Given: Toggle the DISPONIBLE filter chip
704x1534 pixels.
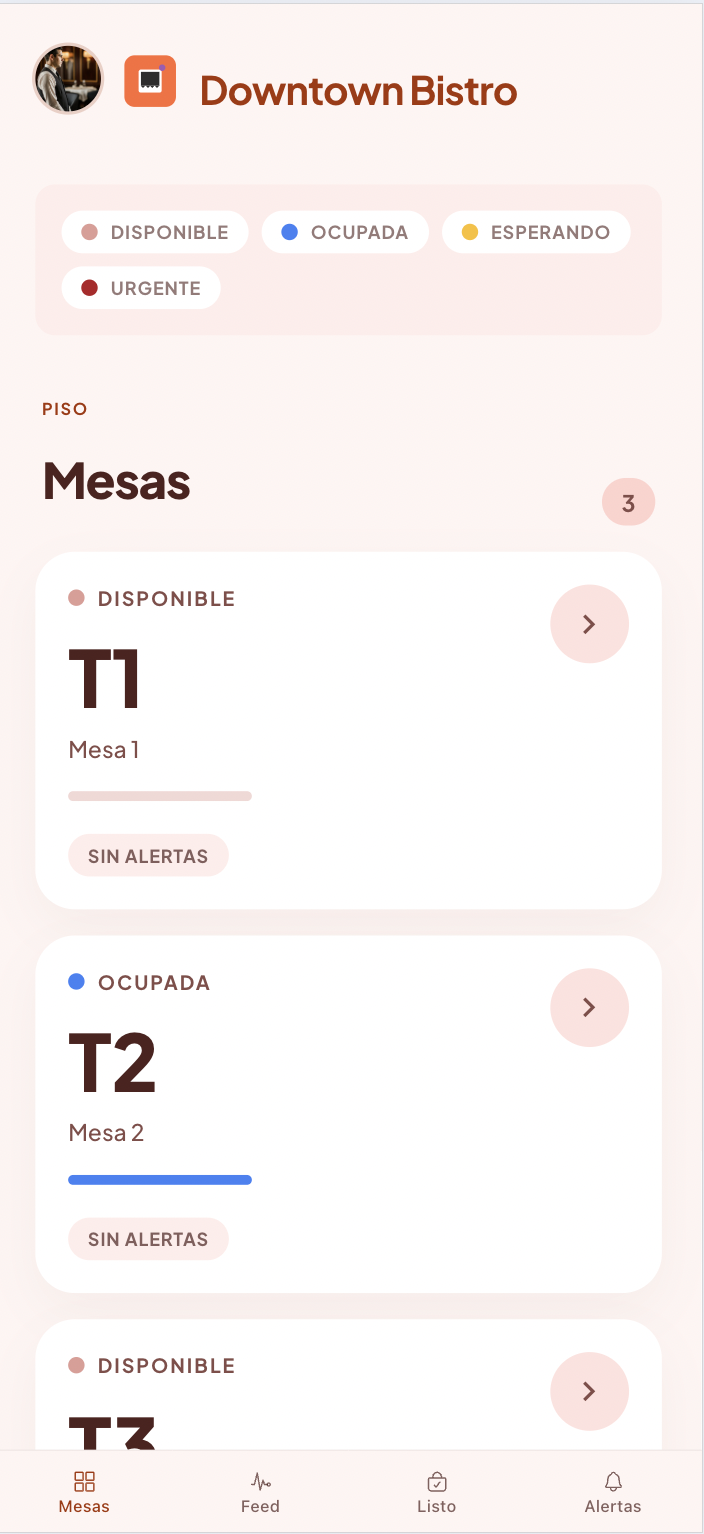Looking at the screenshot, I should (x=155, y=231).
